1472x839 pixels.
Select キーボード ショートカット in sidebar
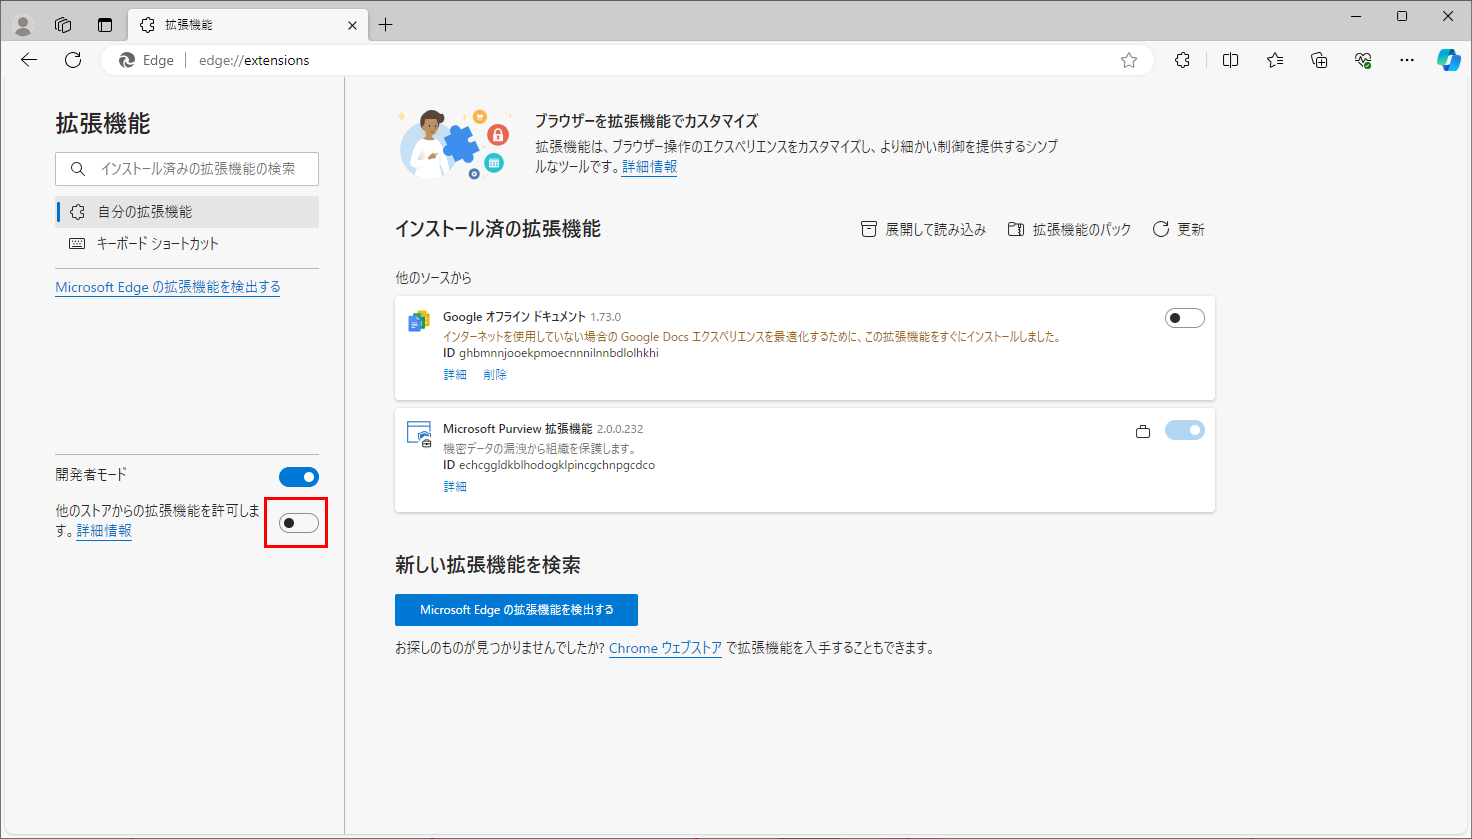click(x=187, y=244)
